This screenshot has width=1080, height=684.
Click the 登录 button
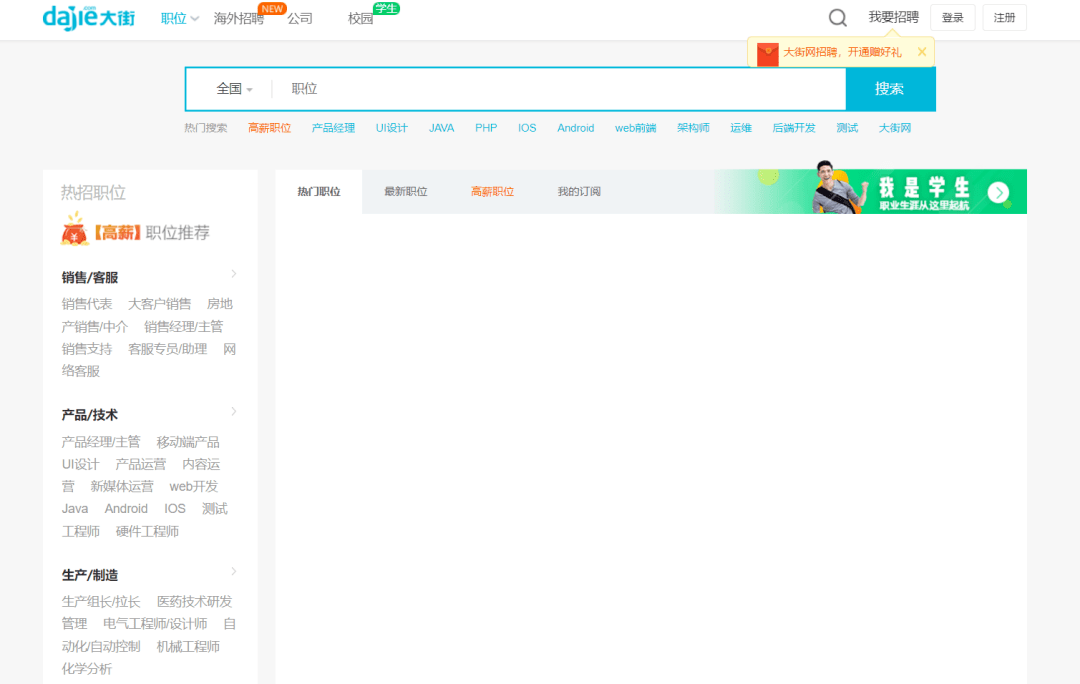tap(952, 18)
